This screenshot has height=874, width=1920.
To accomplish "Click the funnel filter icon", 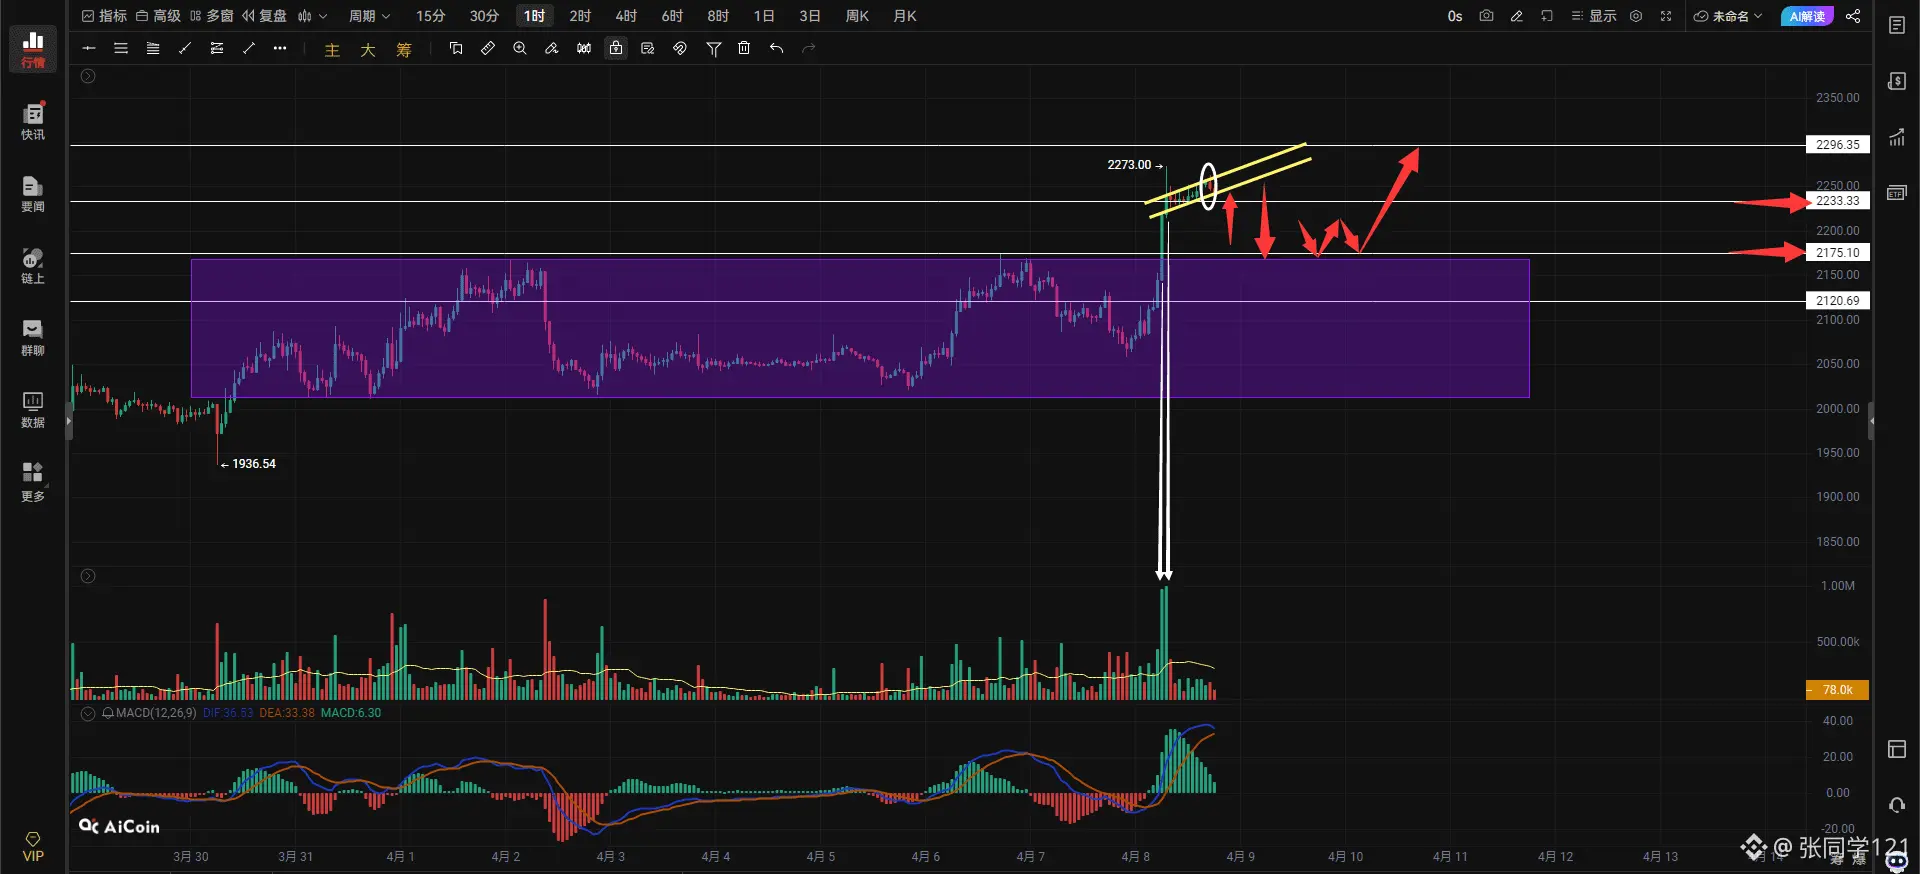I will pyautogui.click(x=714, y=48).
